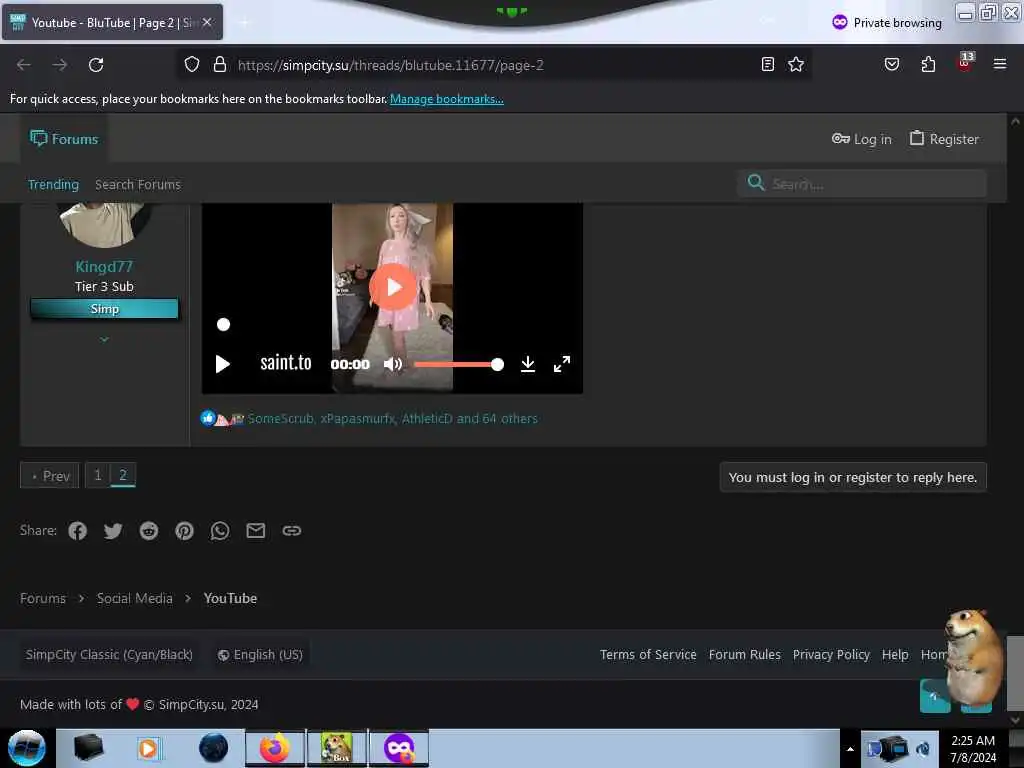Click the large orange play button on video
The image size is (1024, 768).
392,287
